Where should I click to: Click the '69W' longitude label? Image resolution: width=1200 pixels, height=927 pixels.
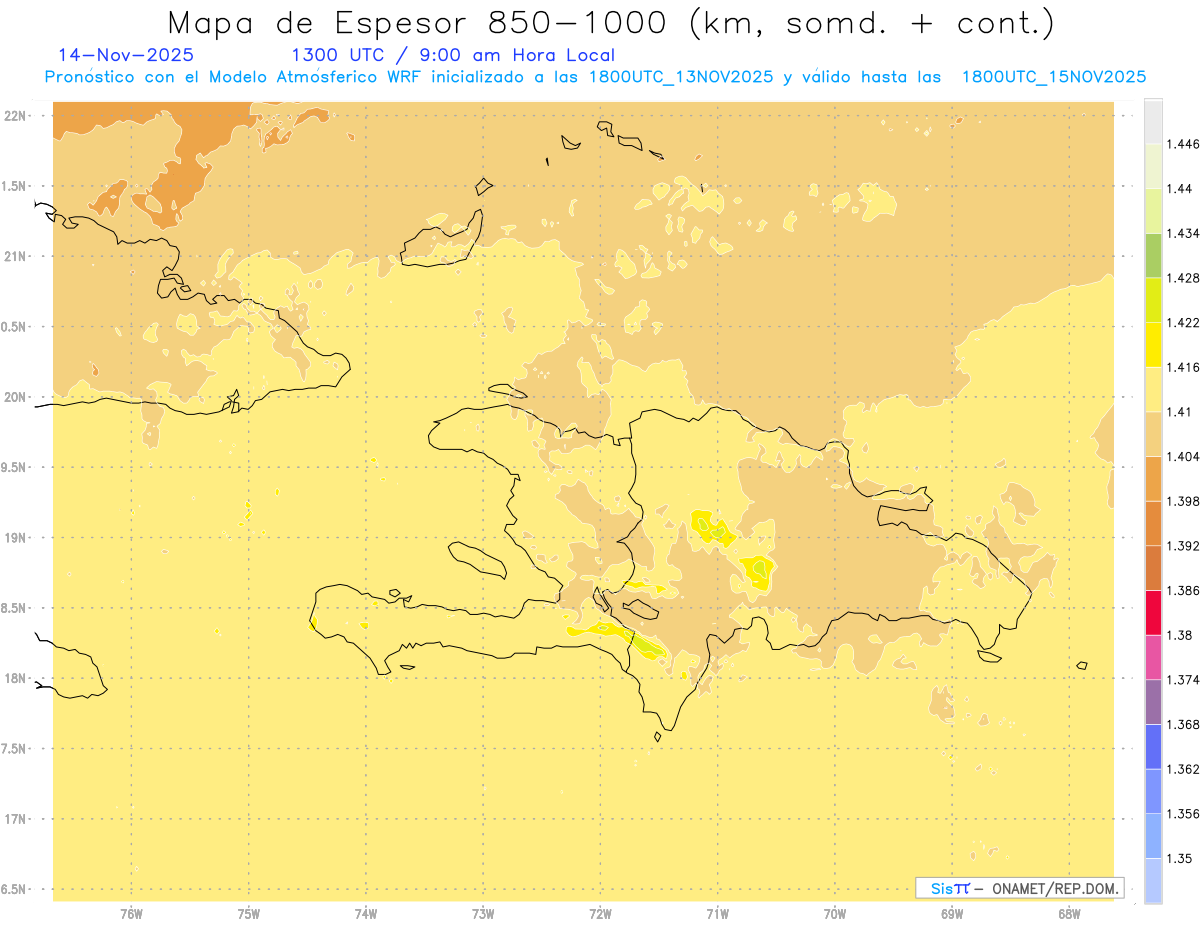pyautogui.click(x=952, y=914)
